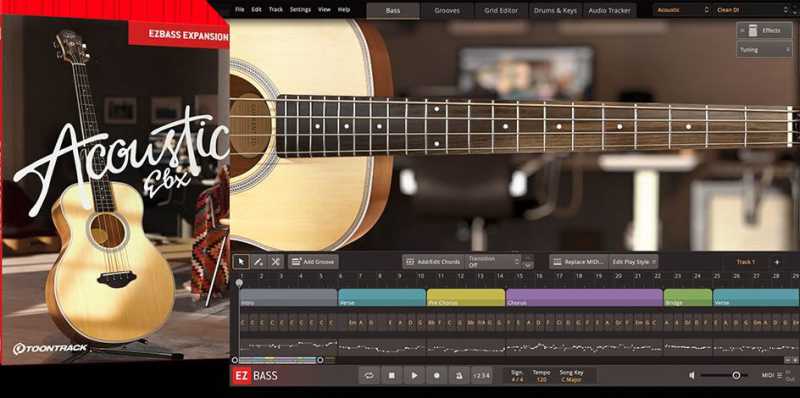Open the Settings menu
Screen dimensions: 800x398
[300, 9]
